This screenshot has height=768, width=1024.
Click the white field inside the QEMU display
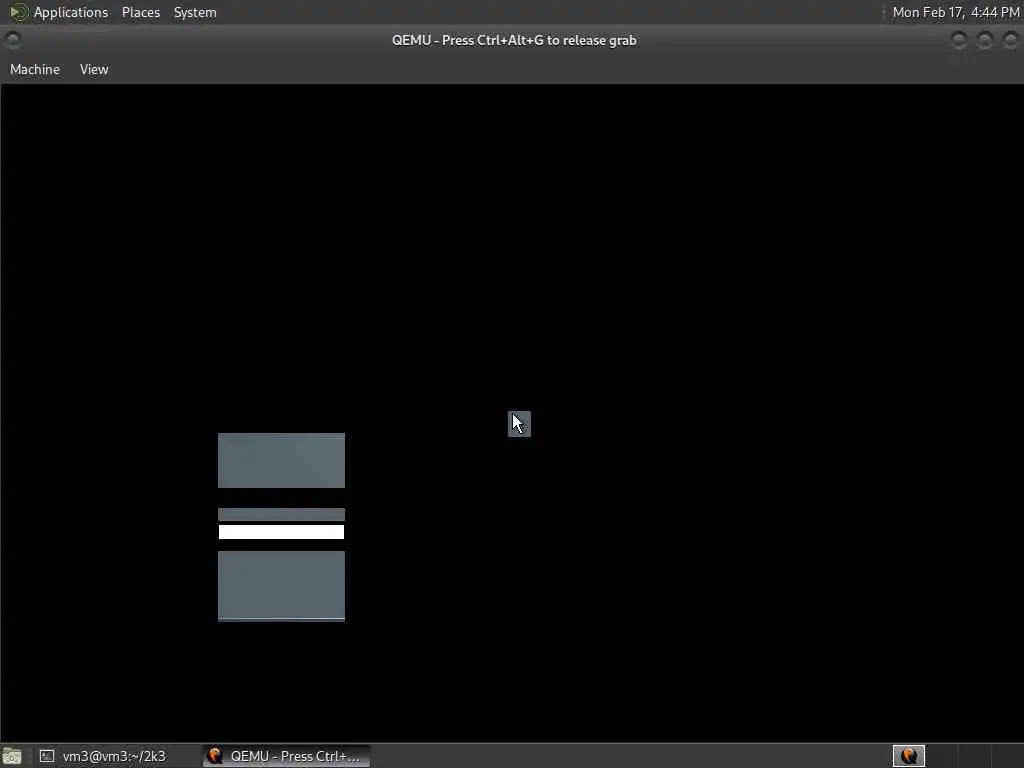coord(281,532)
